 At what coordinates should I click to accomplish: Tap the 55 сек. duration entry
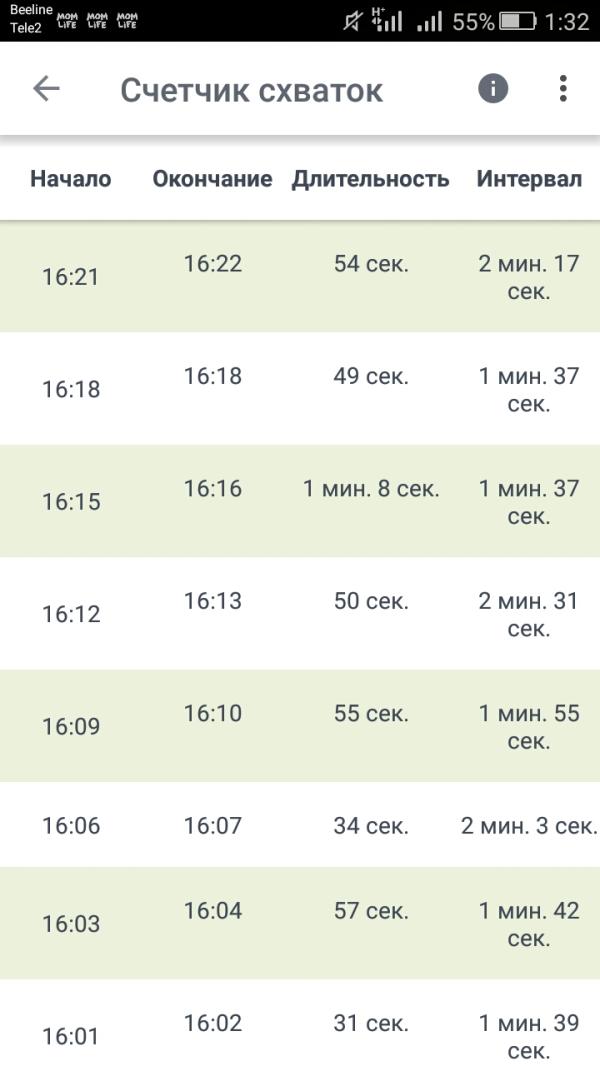coord(371,713)
